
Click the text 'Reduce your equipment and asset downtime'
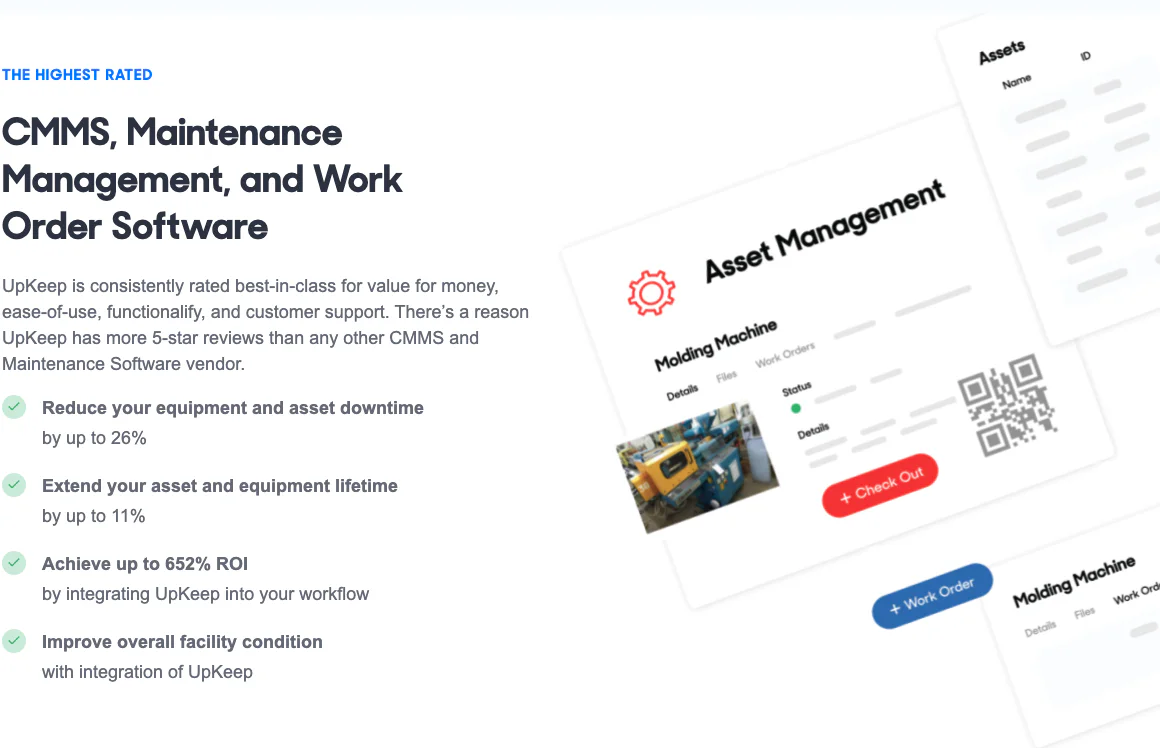coord(232,408)
